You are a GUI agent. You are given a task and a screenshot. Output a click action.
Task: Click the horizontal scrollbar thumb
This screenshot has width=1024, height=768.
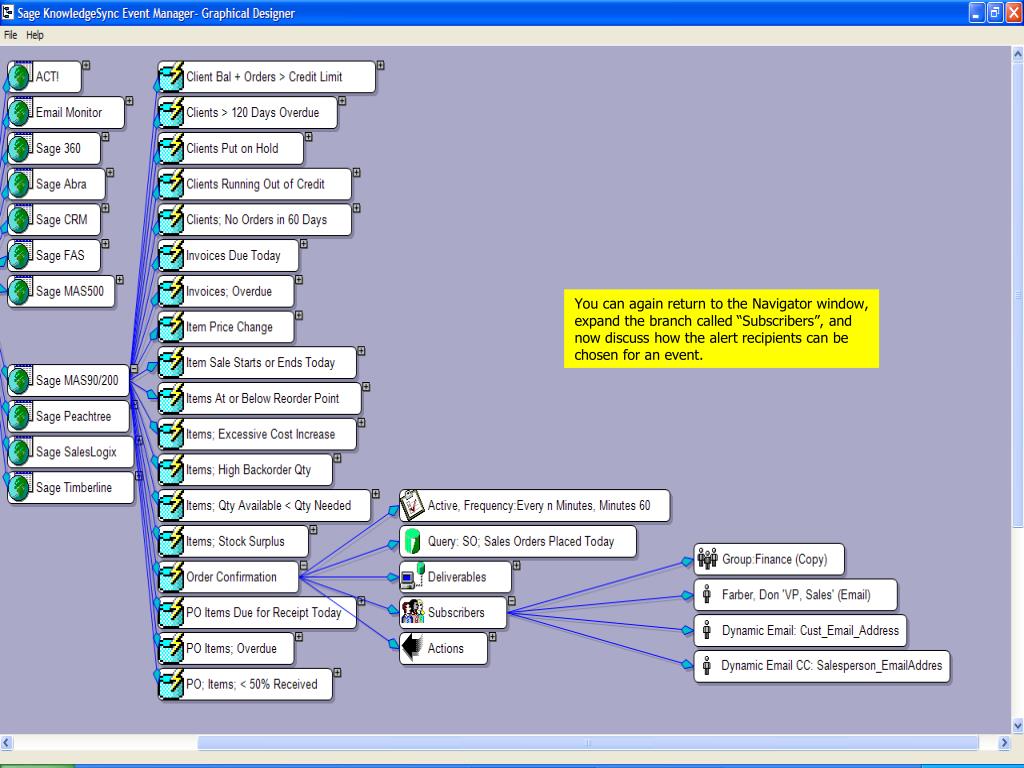[588, 743]
